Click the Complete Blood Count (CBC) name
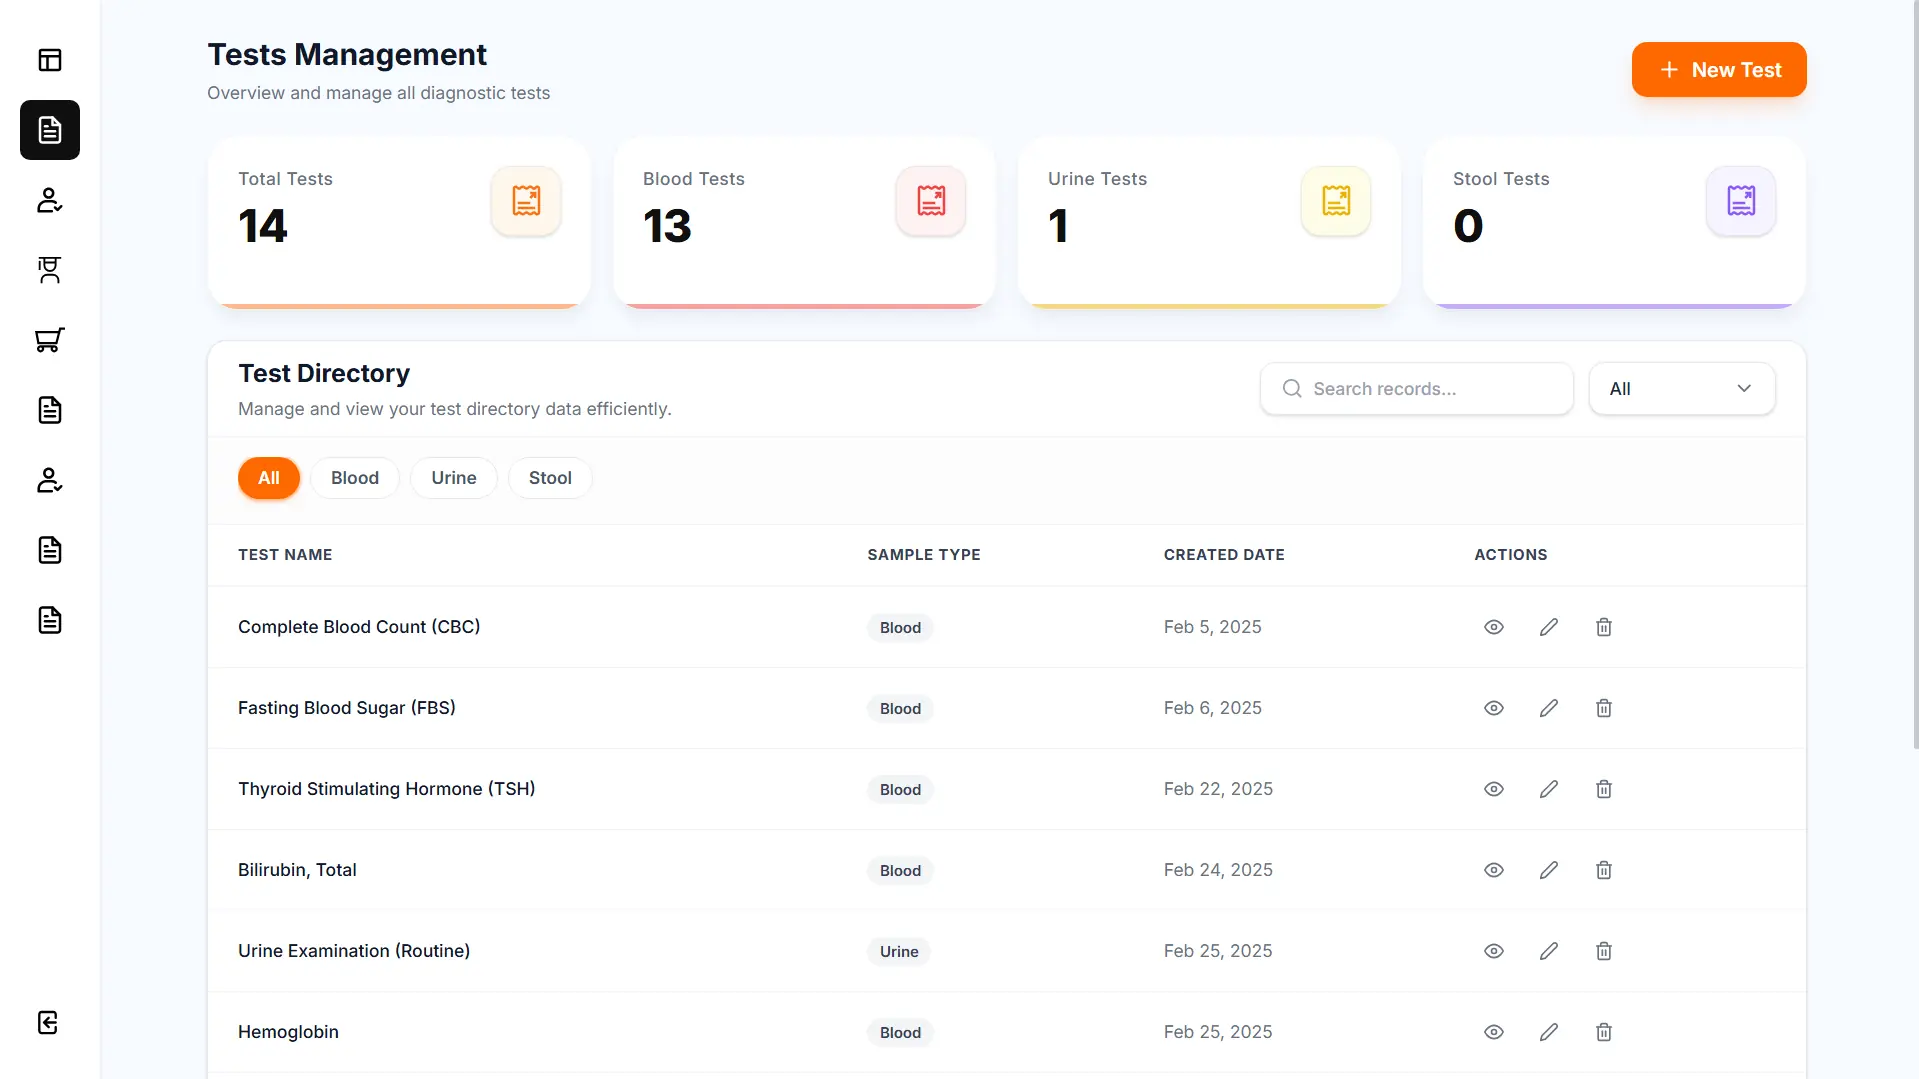1919x1079 pixels. pos(359,627)
